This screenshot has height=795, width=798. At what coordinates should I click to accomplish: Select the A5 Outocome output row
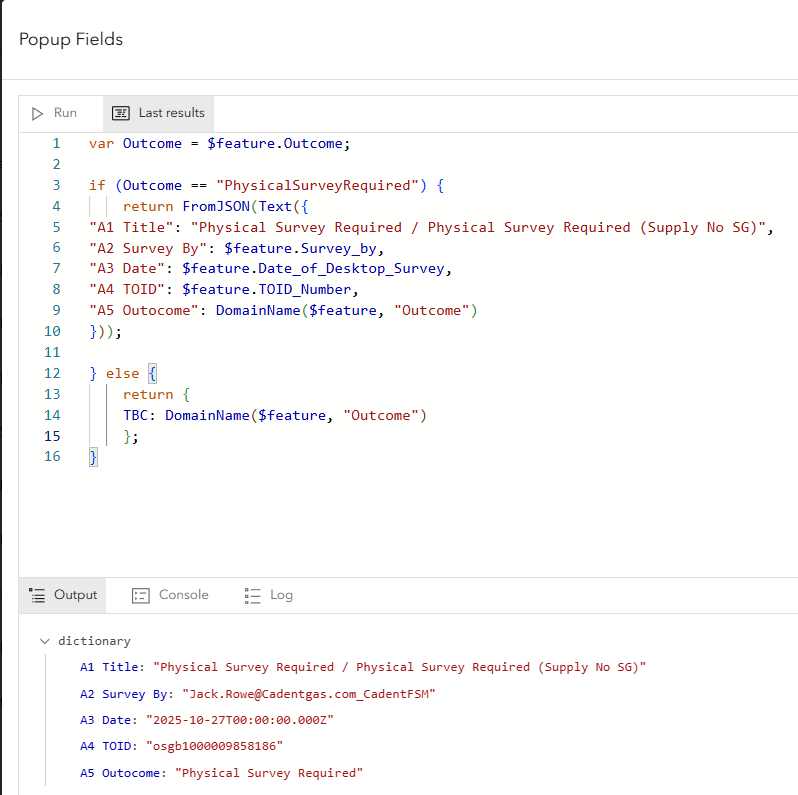[x=221, y=773]
